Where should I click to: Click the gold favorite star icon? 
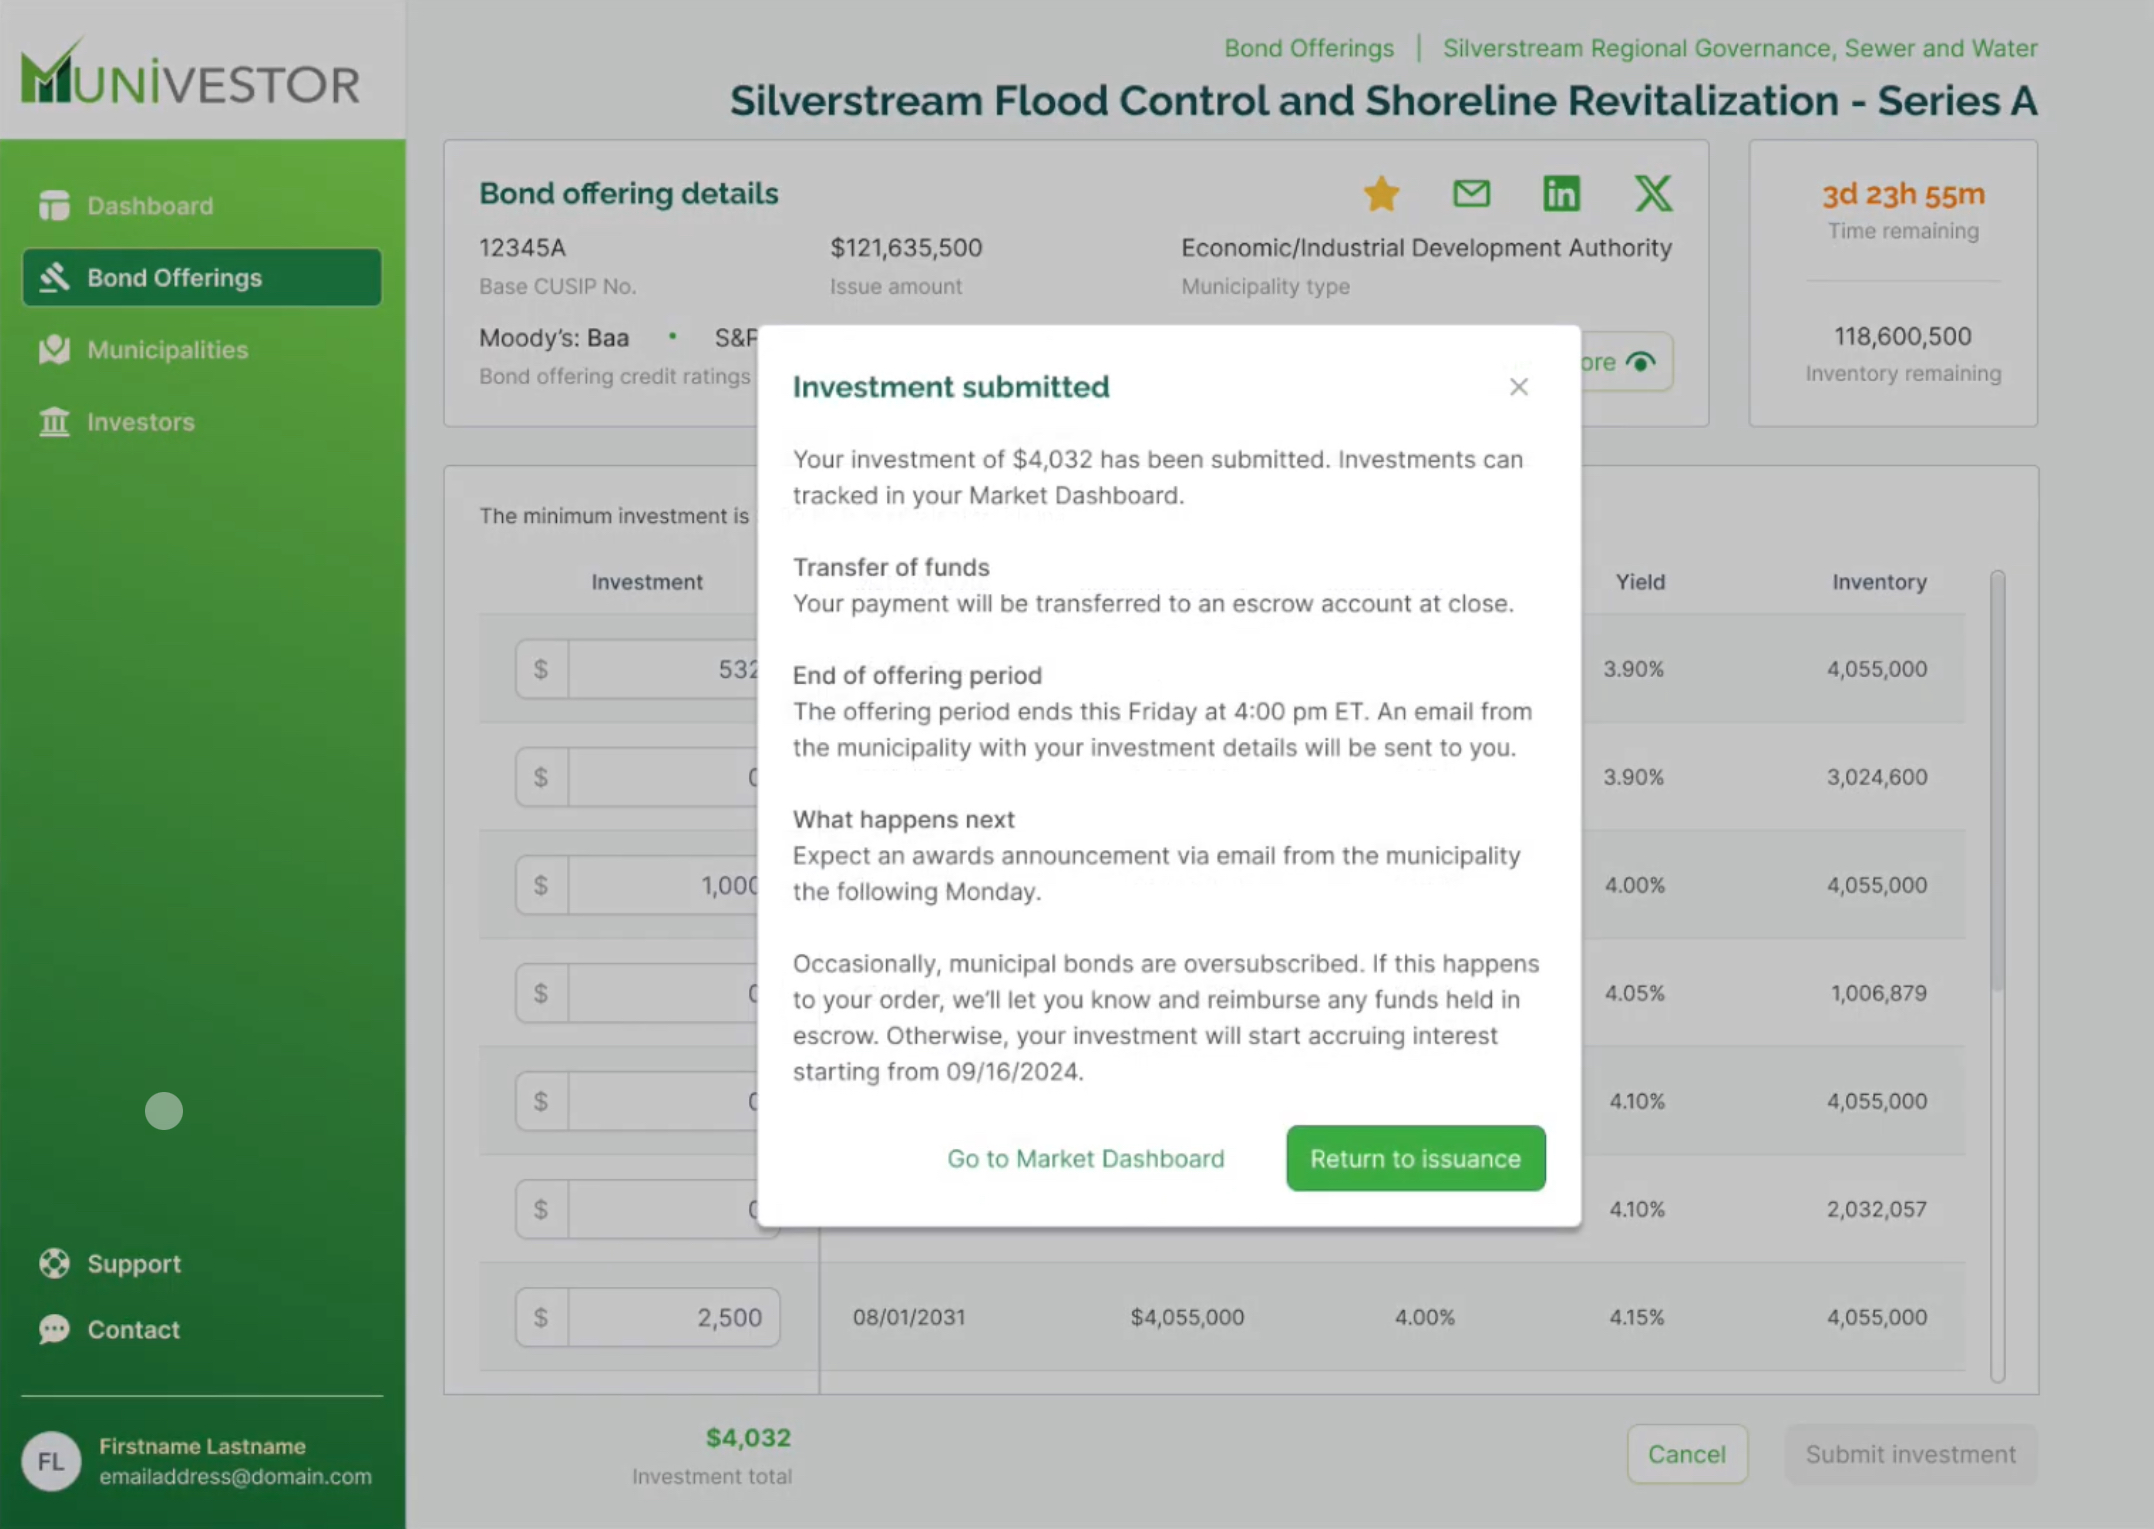tap(1381, 194)
